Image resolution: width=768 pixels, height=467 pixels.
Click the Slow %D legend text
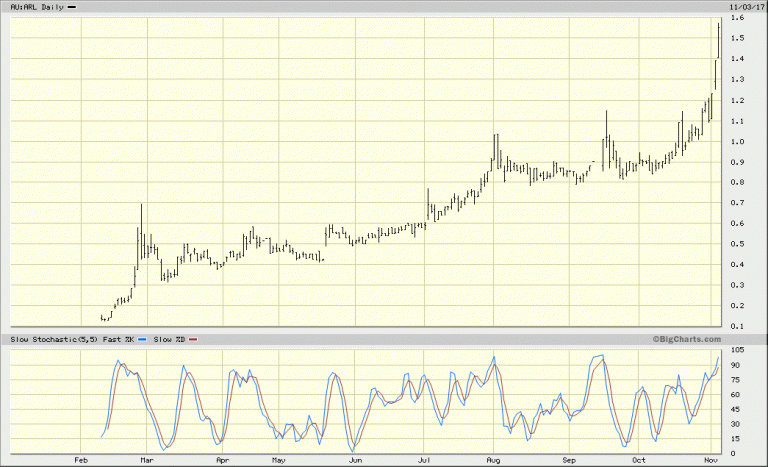tap(169, 340)
